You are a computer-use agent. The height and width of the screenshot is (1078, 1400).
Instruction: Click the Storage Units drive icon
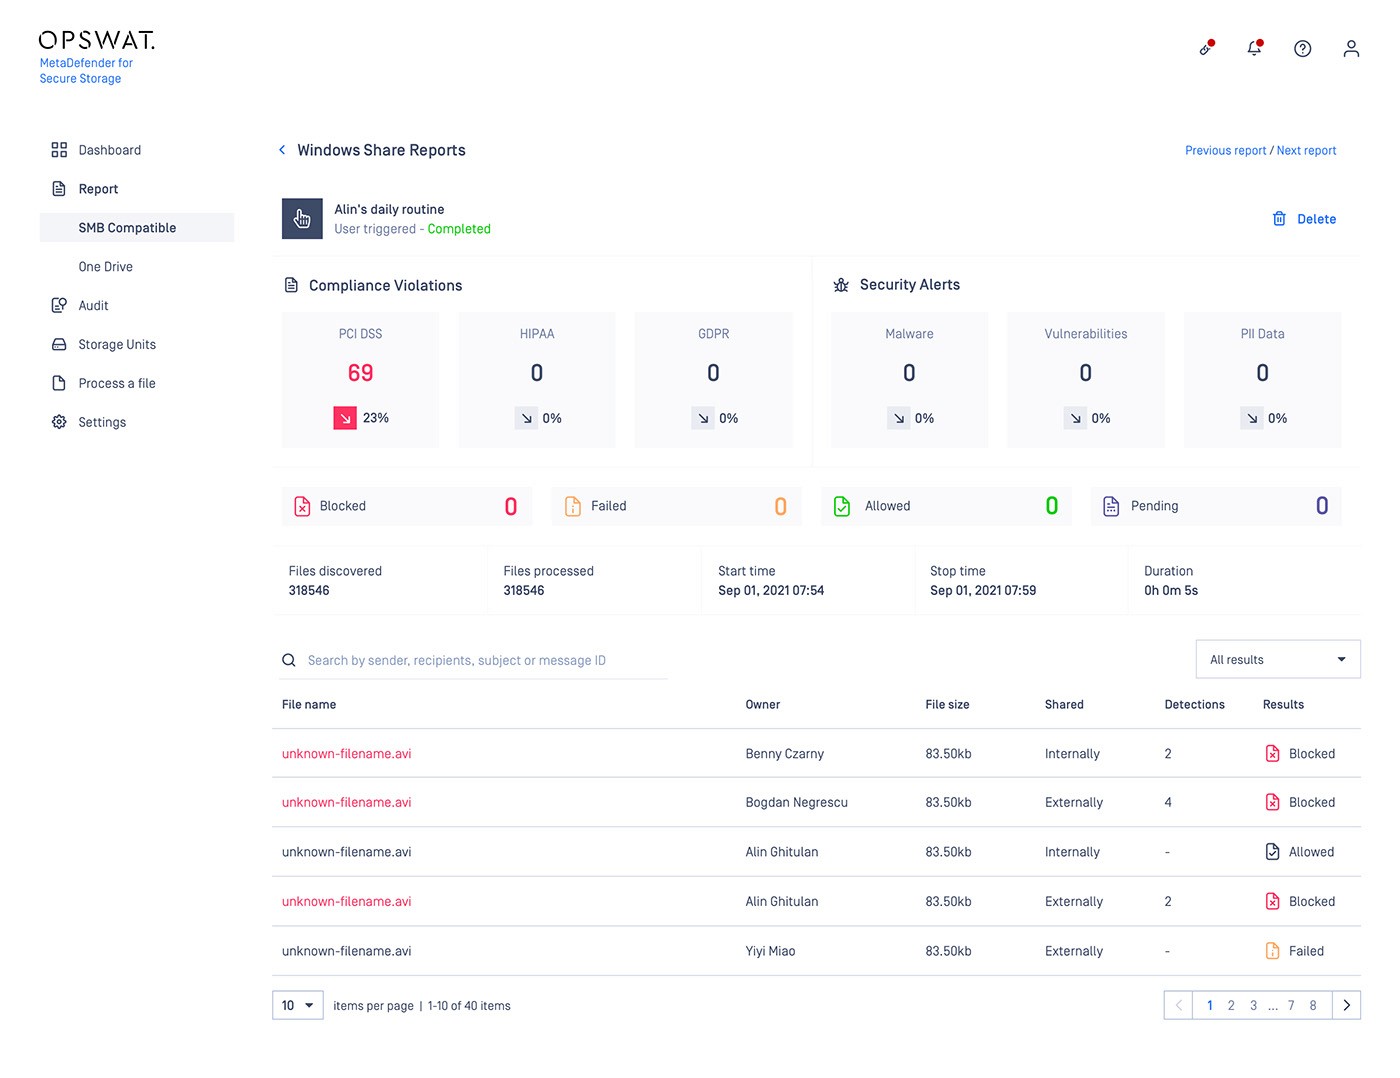59,344
